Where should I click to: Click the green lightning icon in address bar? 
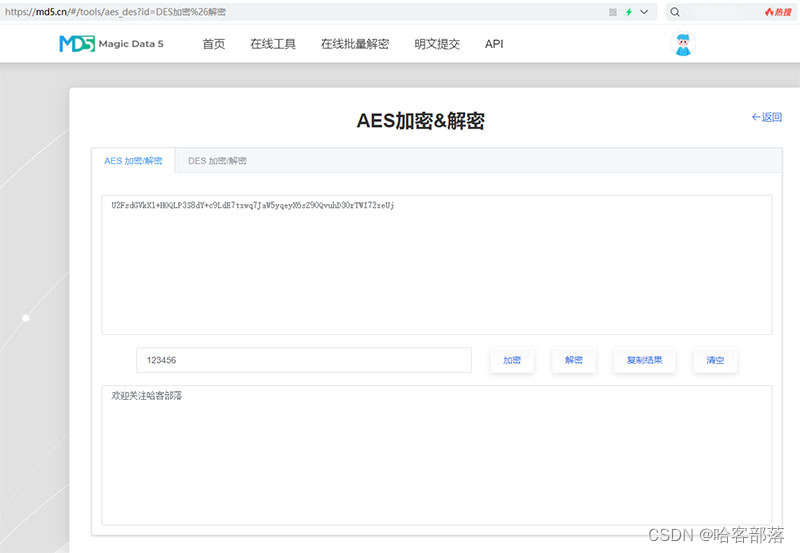[629, 12]
